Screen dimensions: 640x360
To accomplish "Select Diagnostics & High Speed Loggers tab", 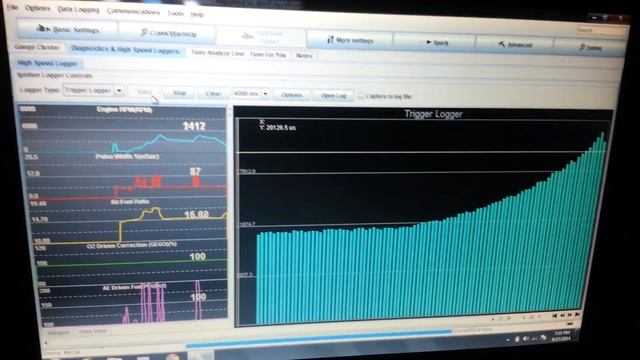I will click(125, 50).
